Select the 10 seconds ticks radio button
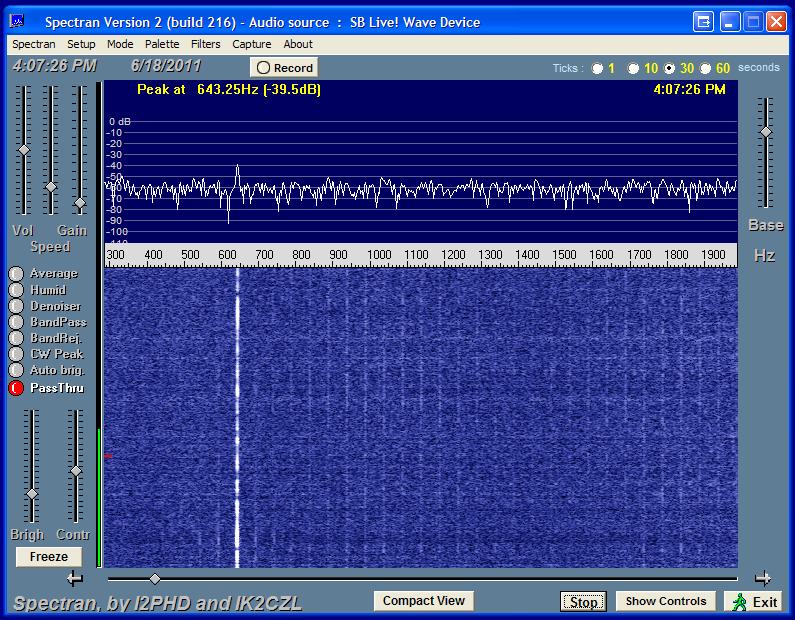 click(633, 68)
